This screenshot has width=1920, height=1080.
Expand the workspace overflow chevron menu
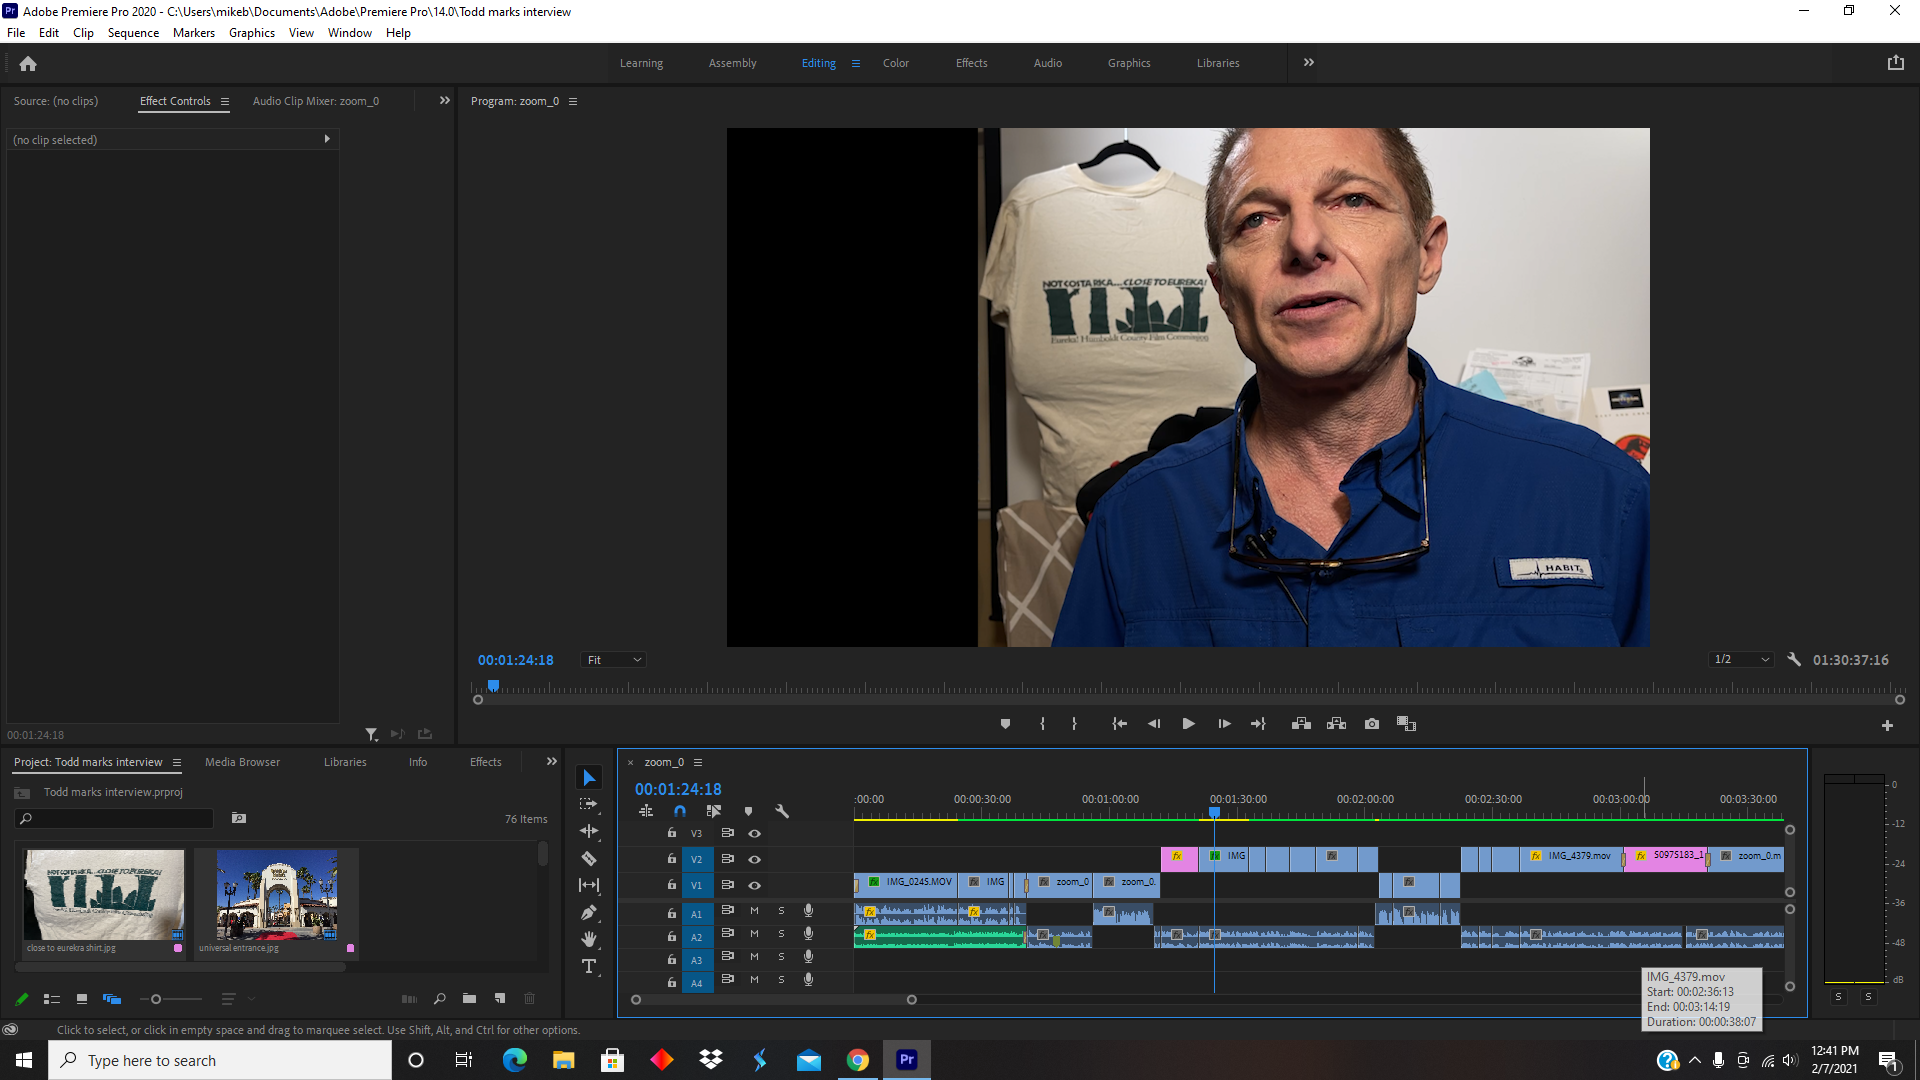point(1308,63)
